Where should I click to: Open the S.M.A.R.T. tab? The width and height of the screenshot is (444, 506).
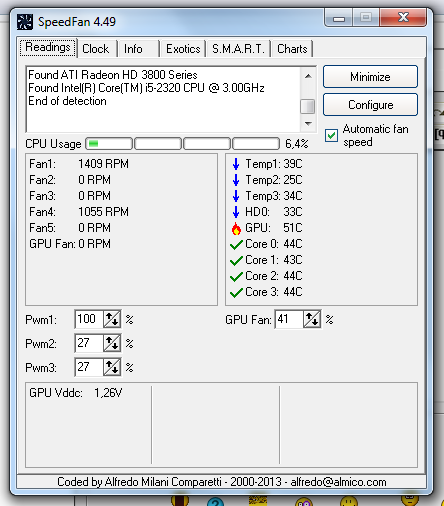pyautogui.click(x=238, y=49)
